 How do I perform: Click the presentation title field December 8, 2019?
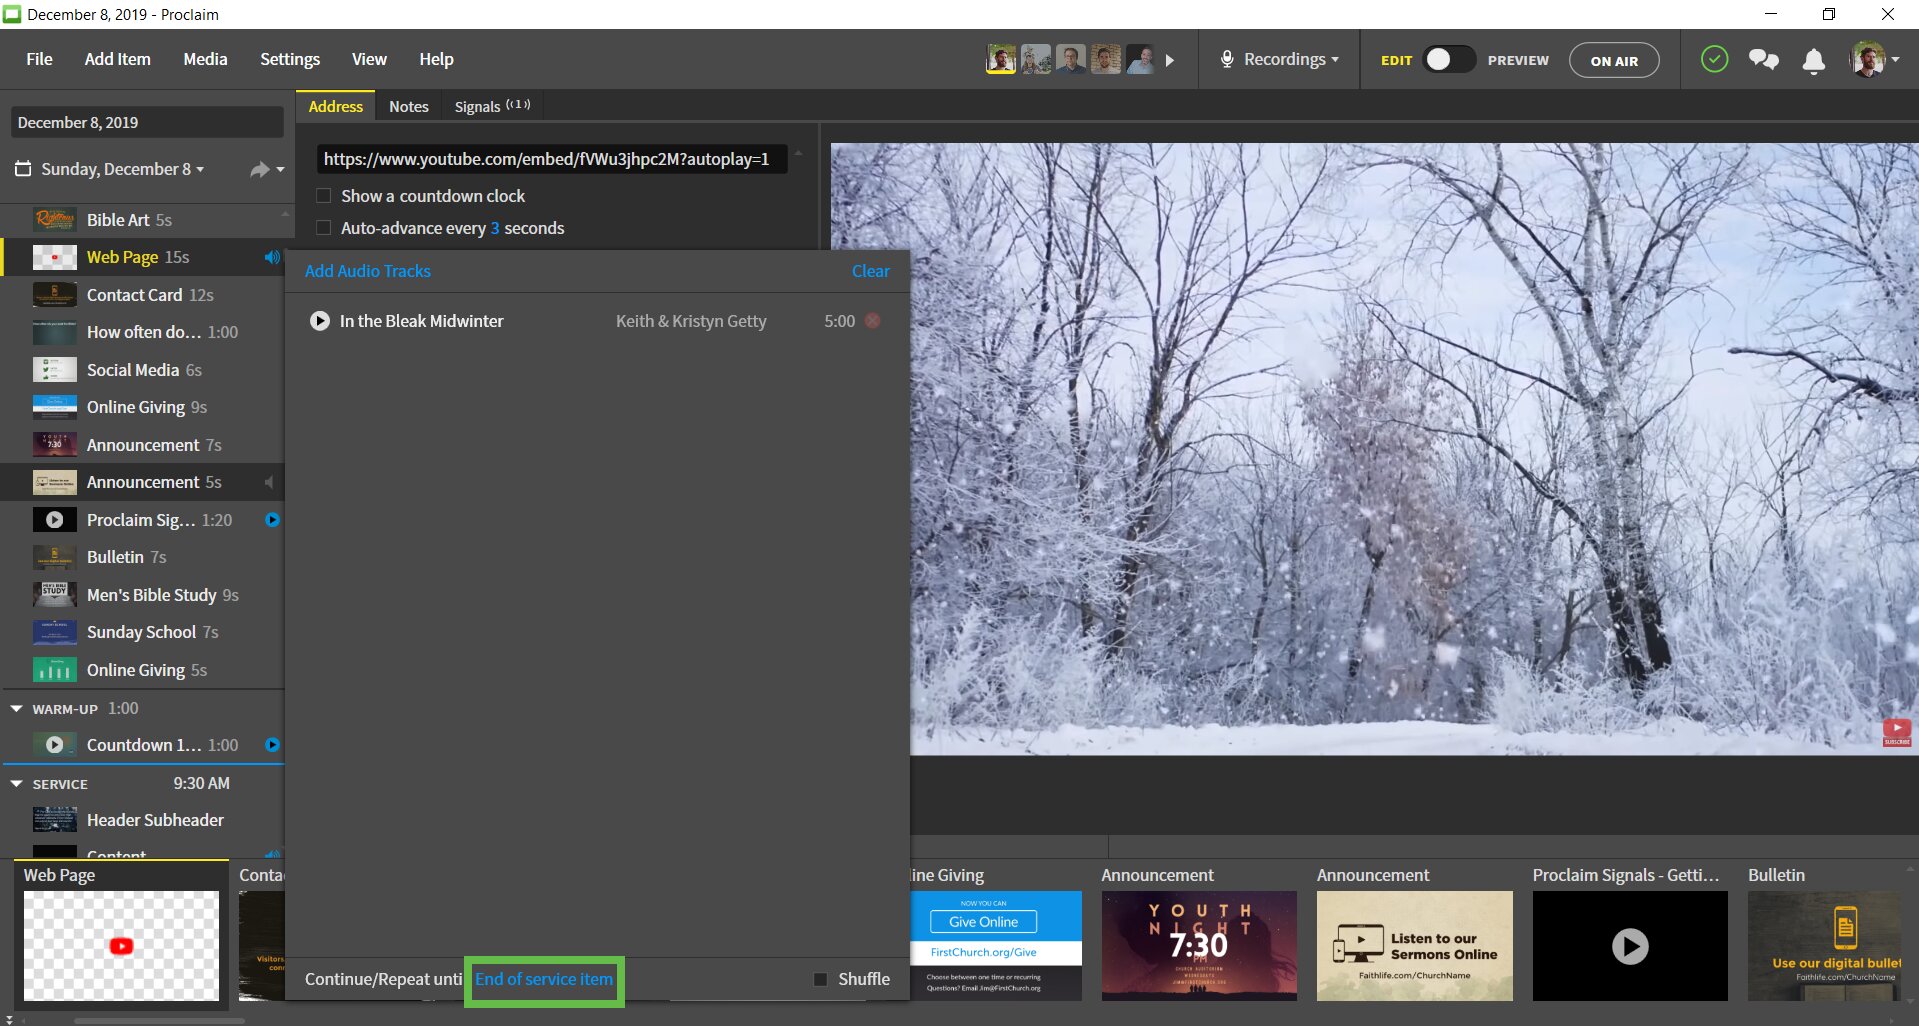click(x=147, y=122)
